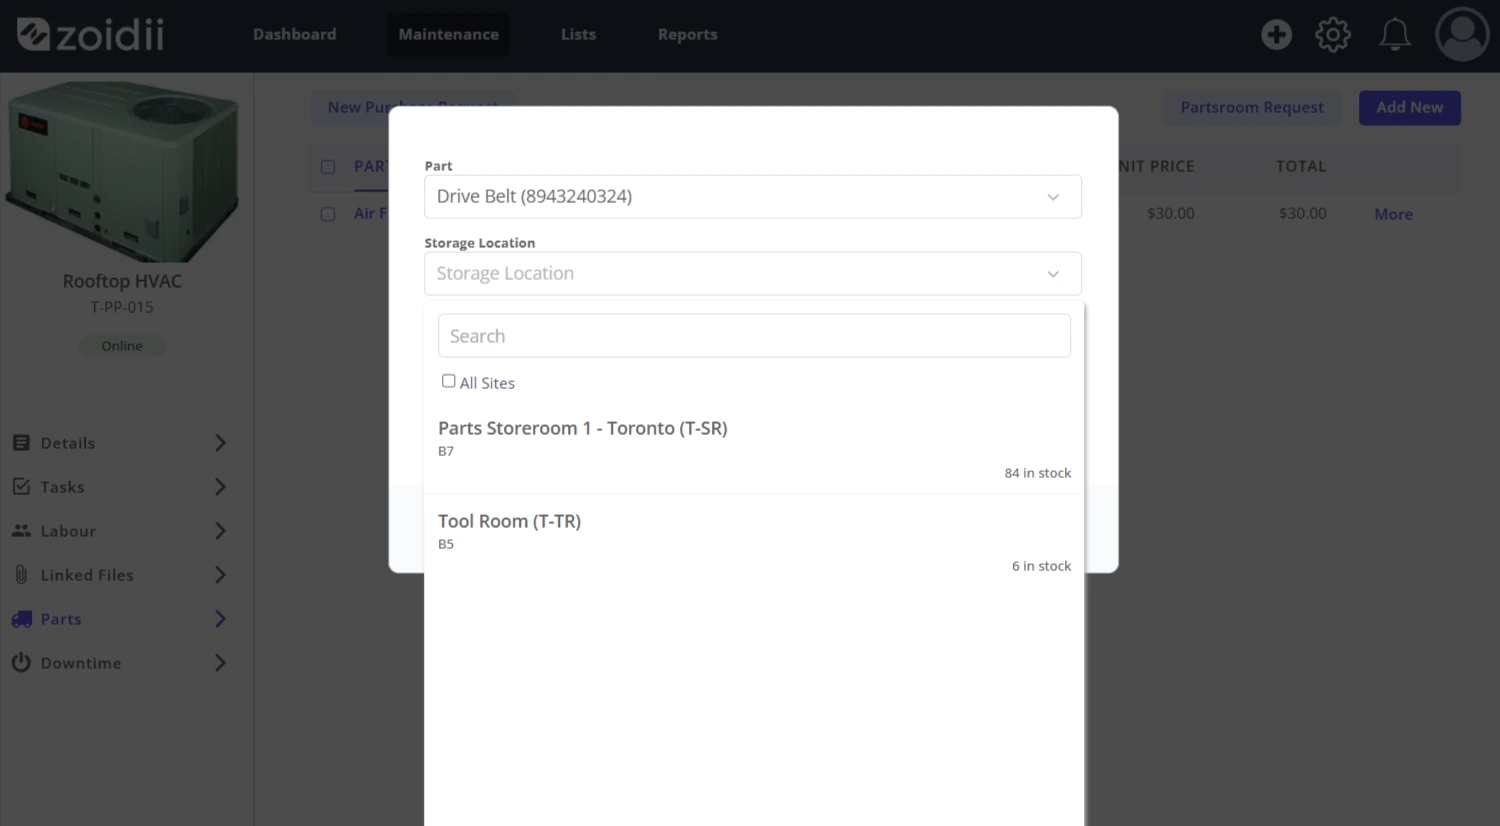Click the More link in the row

coord(1393,214)
